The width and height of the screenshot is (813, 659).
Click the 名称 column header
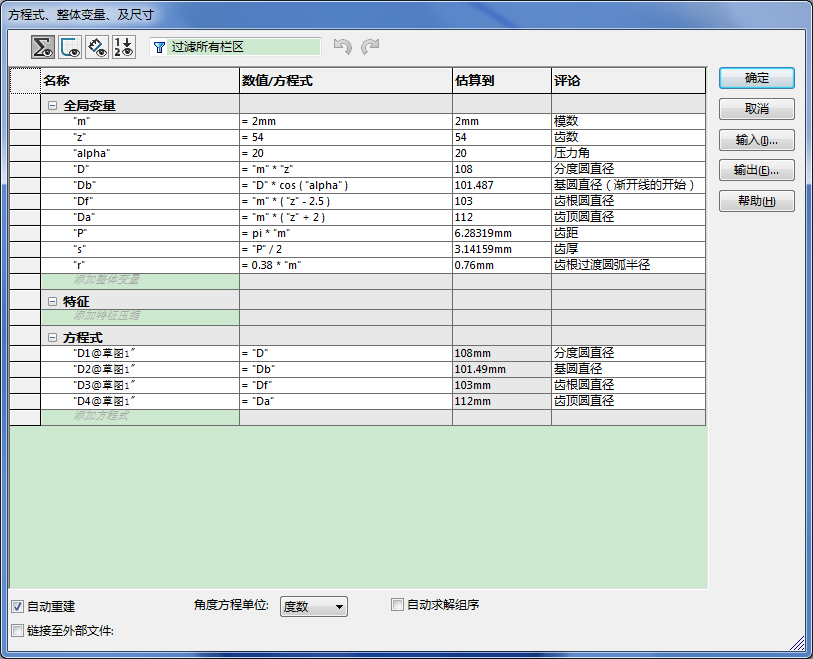coord(139,81)
